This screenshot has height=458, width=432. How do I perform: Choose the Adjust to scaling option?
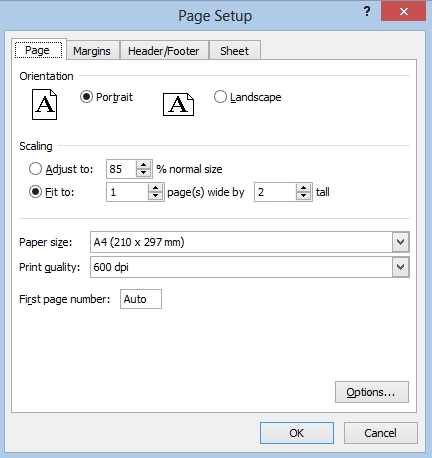coord(35,169)
